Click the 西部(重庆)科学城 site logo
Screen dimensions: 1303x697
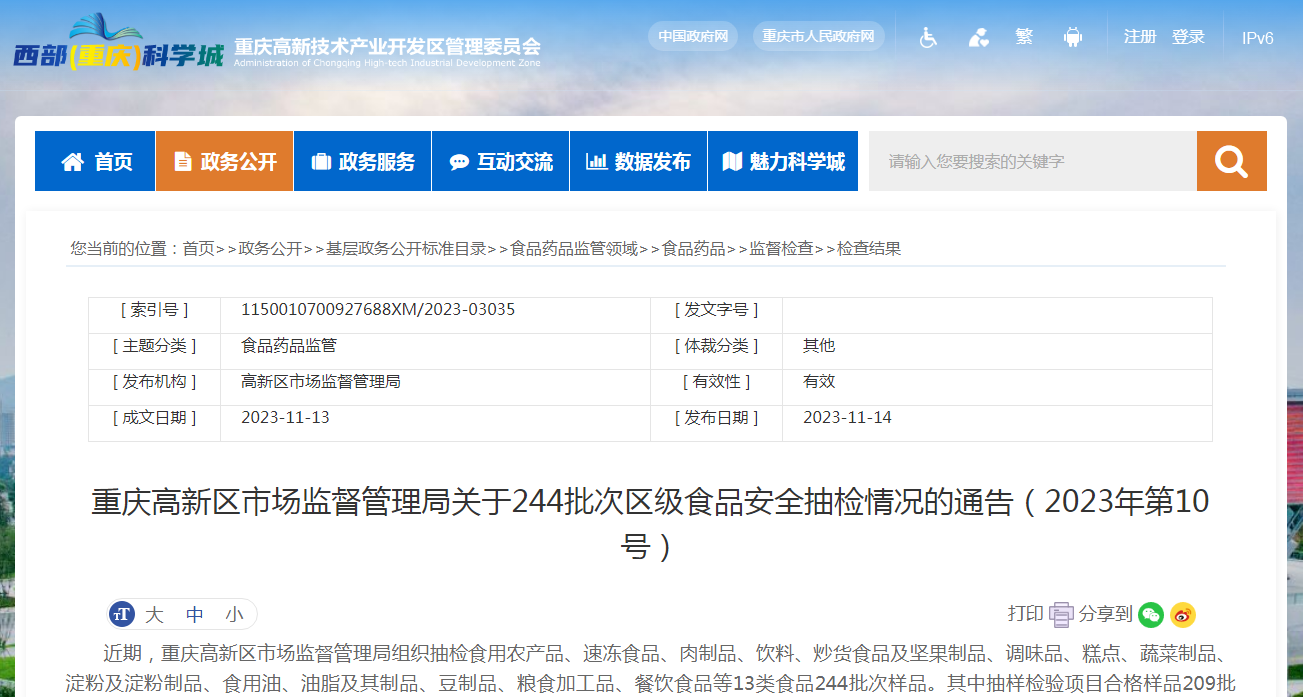coord(118,43)
